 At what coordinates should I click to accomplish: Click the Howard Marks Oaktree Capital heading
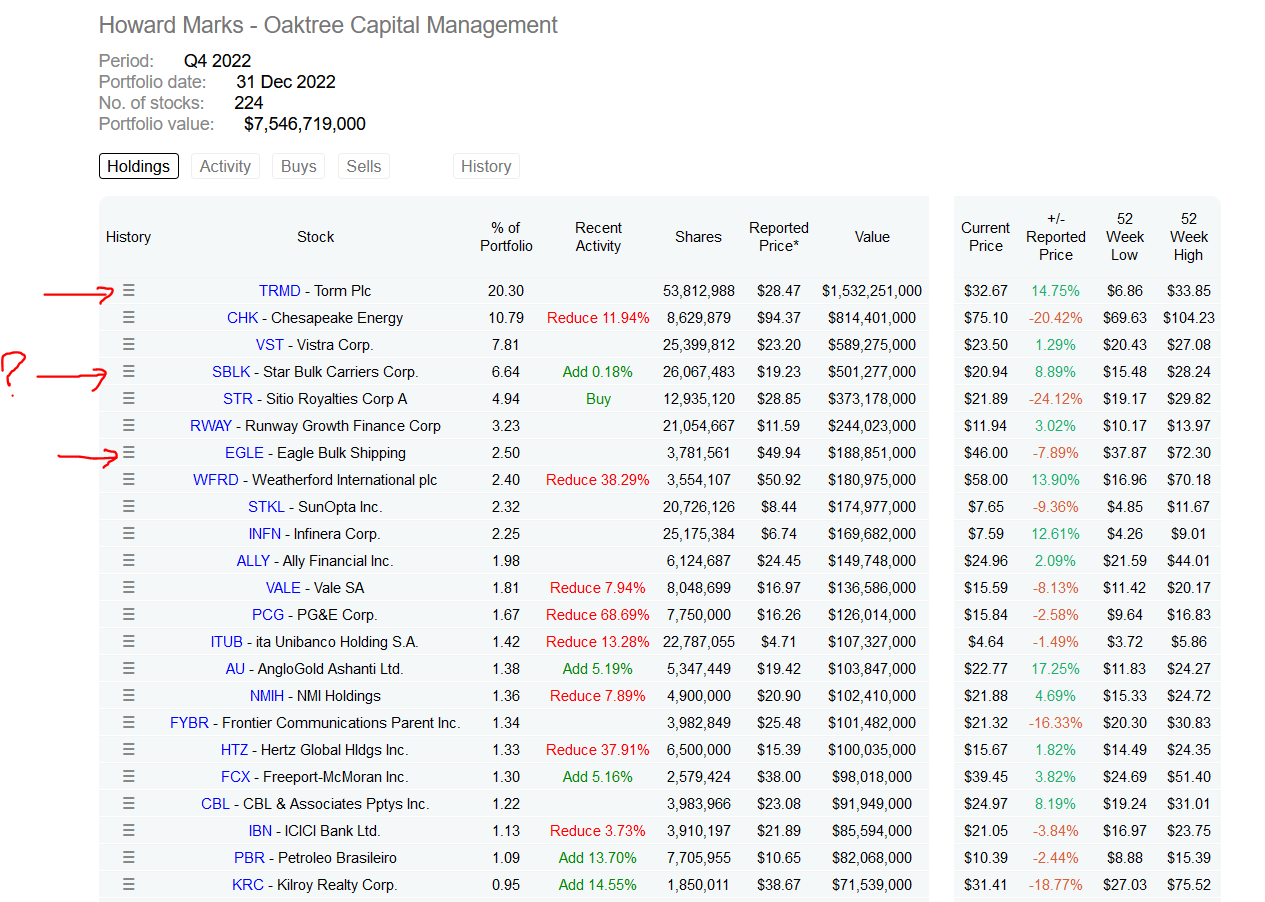click(x=329, y=25)
